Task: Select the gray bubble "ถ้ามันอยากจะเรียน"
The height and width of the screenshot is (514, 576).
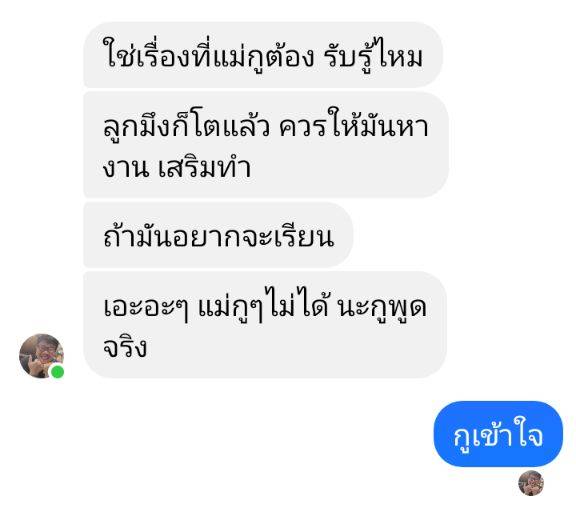Action: (x=218, y=235)
